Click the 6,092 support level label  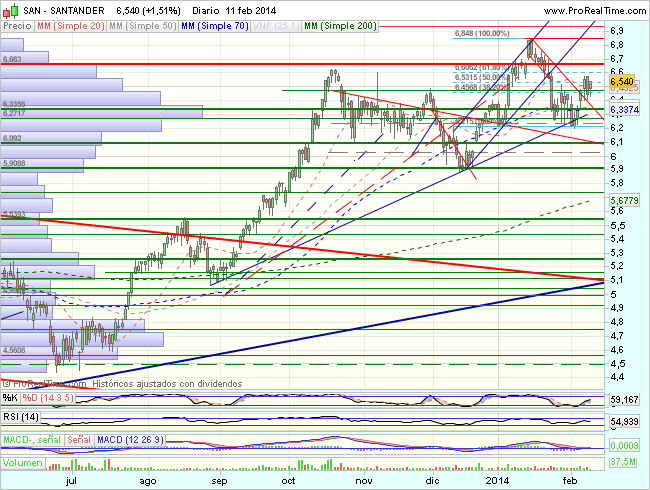tap(12, 138)
